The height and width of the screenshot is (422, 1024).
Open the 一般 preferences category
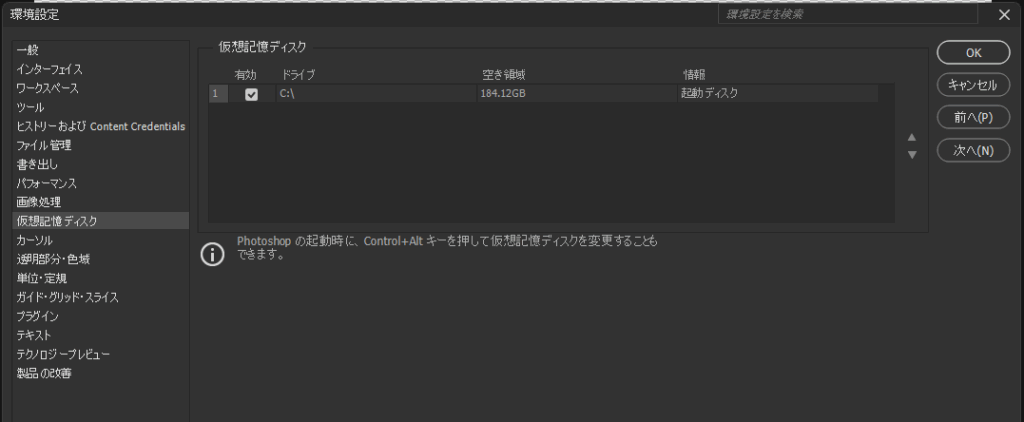pos(28,51)
